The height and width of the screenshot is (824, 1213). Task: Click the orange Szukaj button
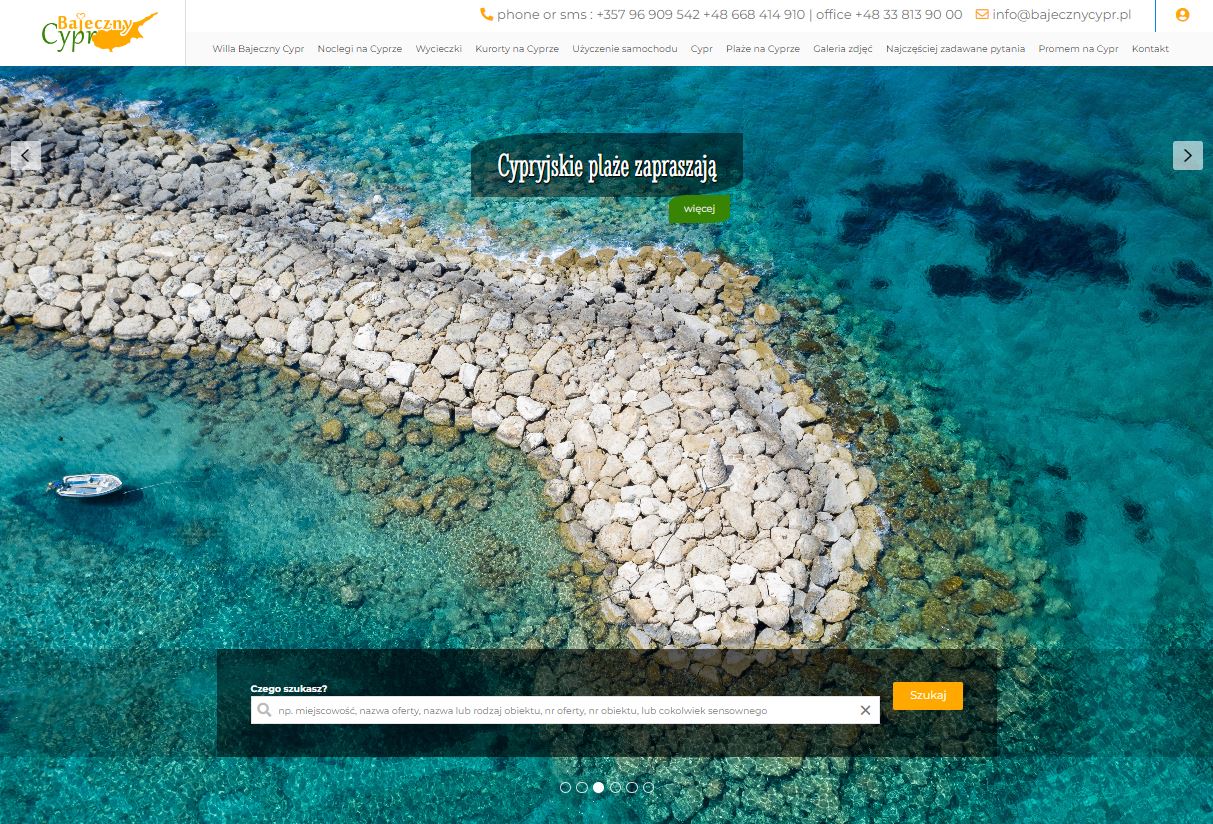928,696
